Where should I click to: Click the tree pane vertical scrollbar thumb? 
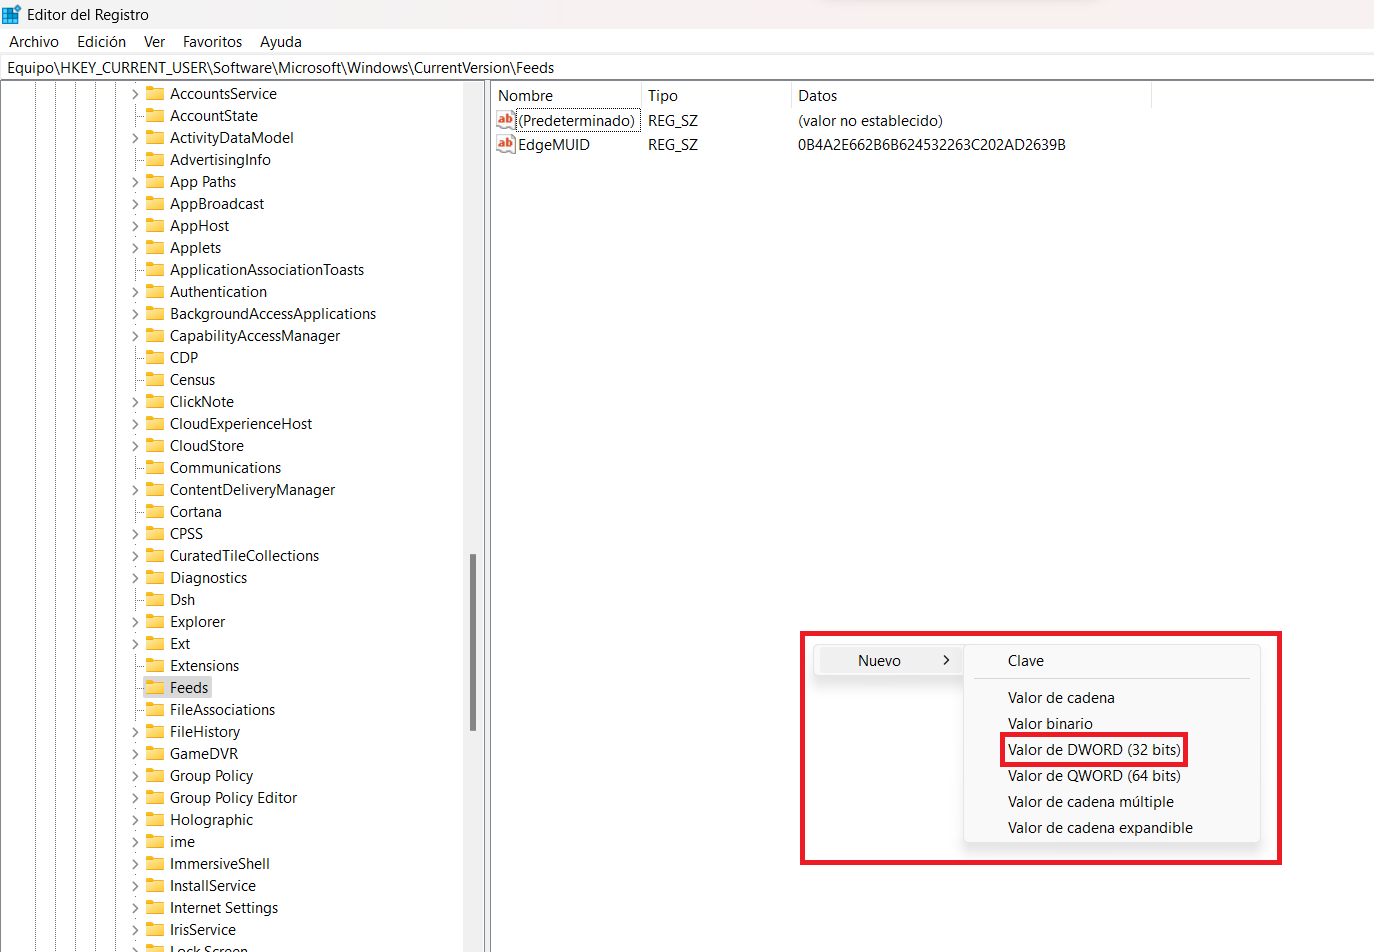pos(473,642)
